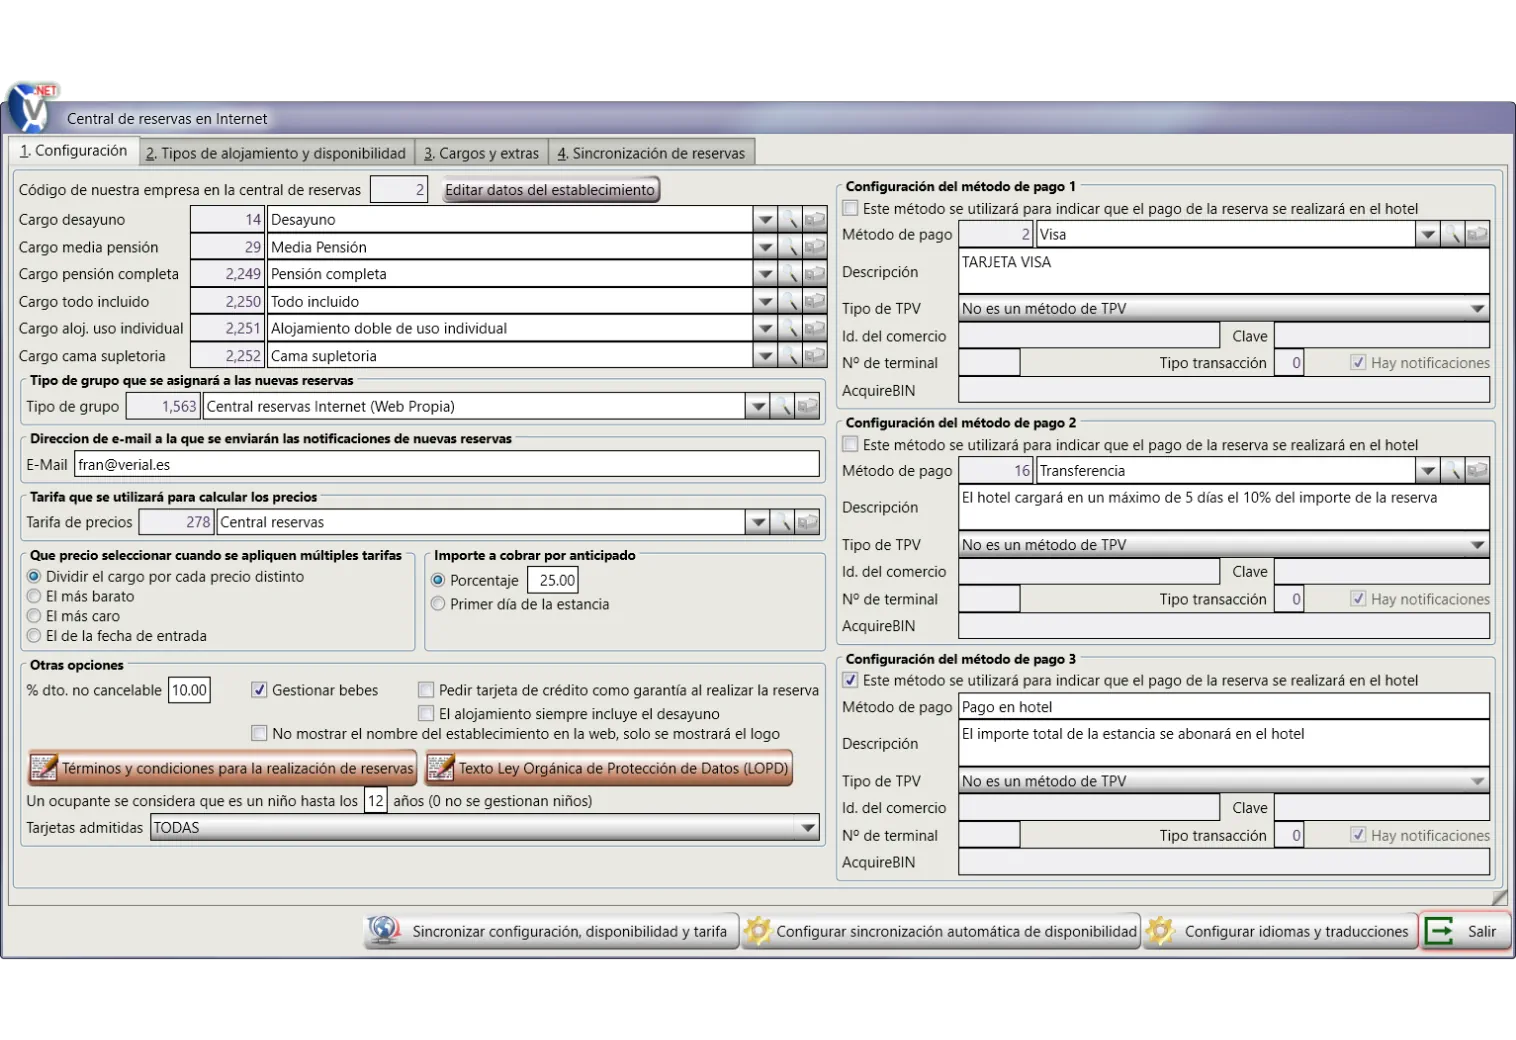
Task: Open file cabinet icon beside Tarifa de precios
Action: (807, 522)
